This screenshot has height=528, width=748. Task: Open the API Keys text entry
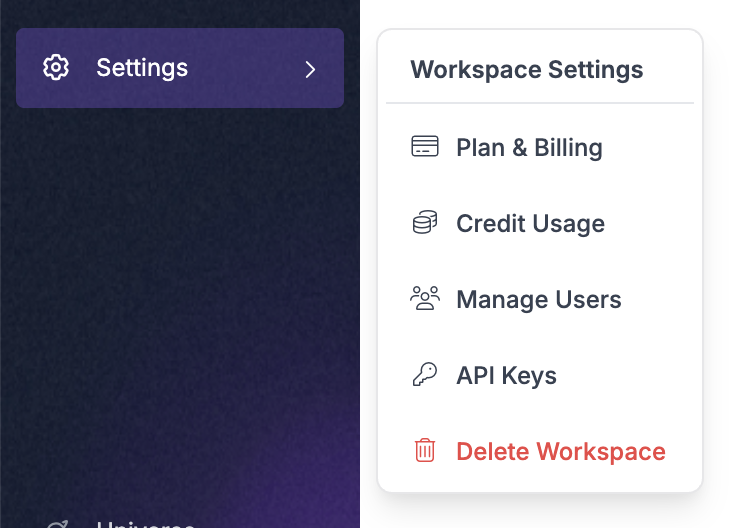(x=506, y=376)
